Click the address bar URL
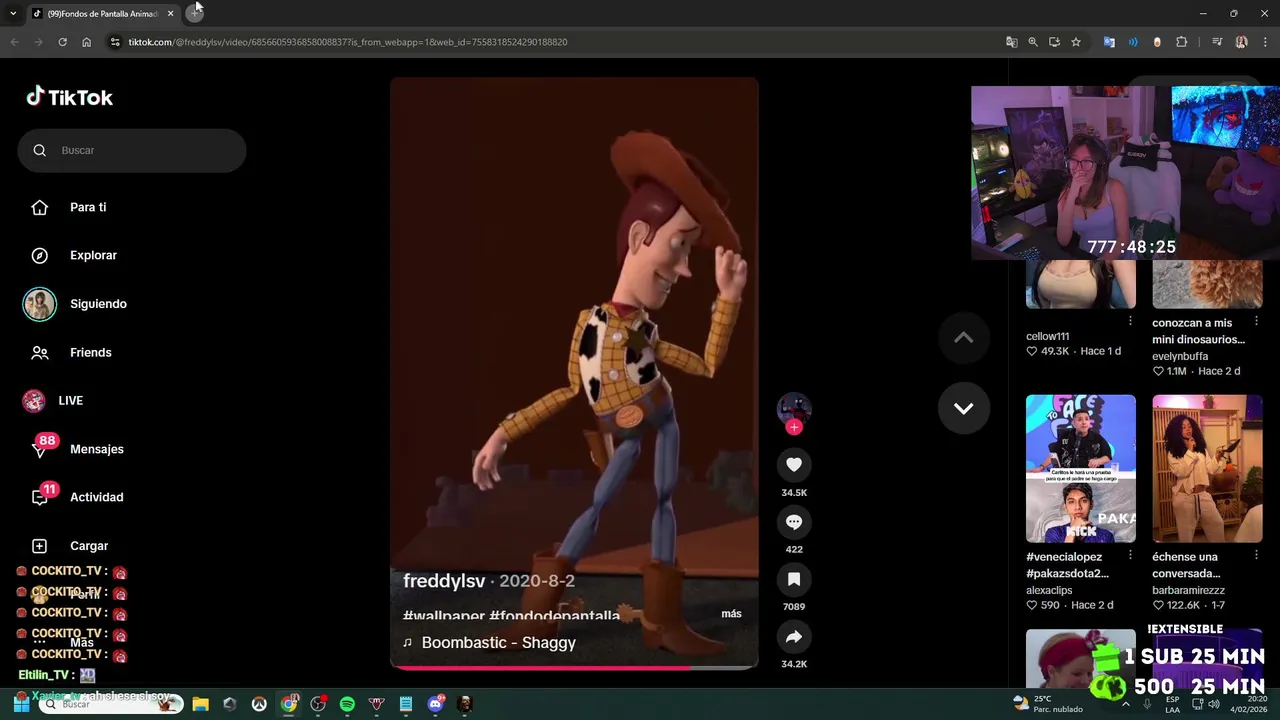Screen dimensions: 1280x720 point(348,42)
